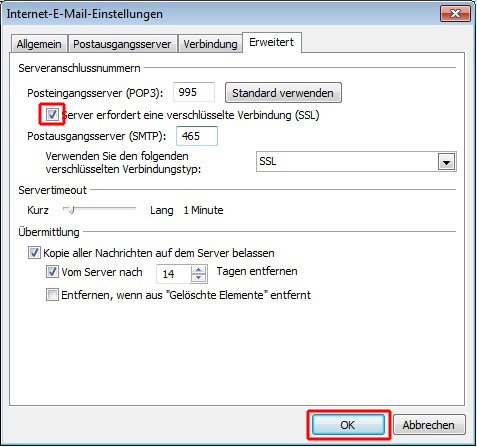Decrease the days count with down arrow

click(x=199, y=278)
